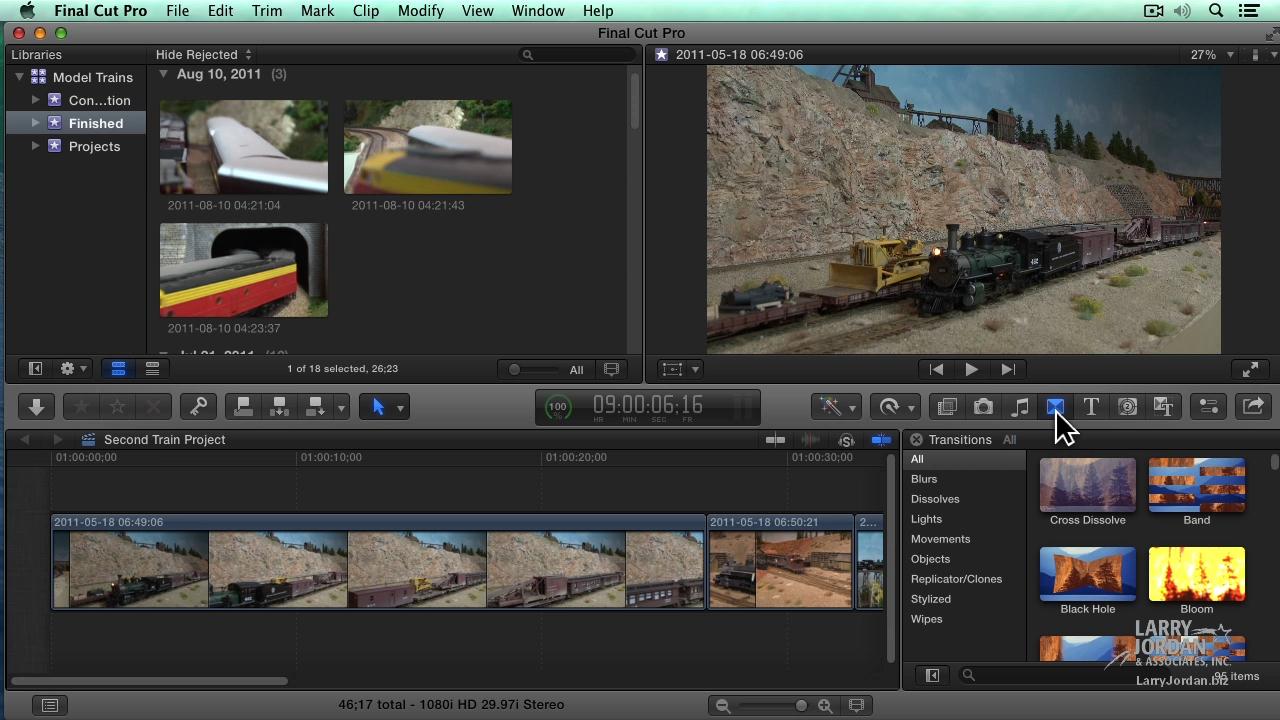
Task: Show the Effects Browser
Action: tap(946, 407)
